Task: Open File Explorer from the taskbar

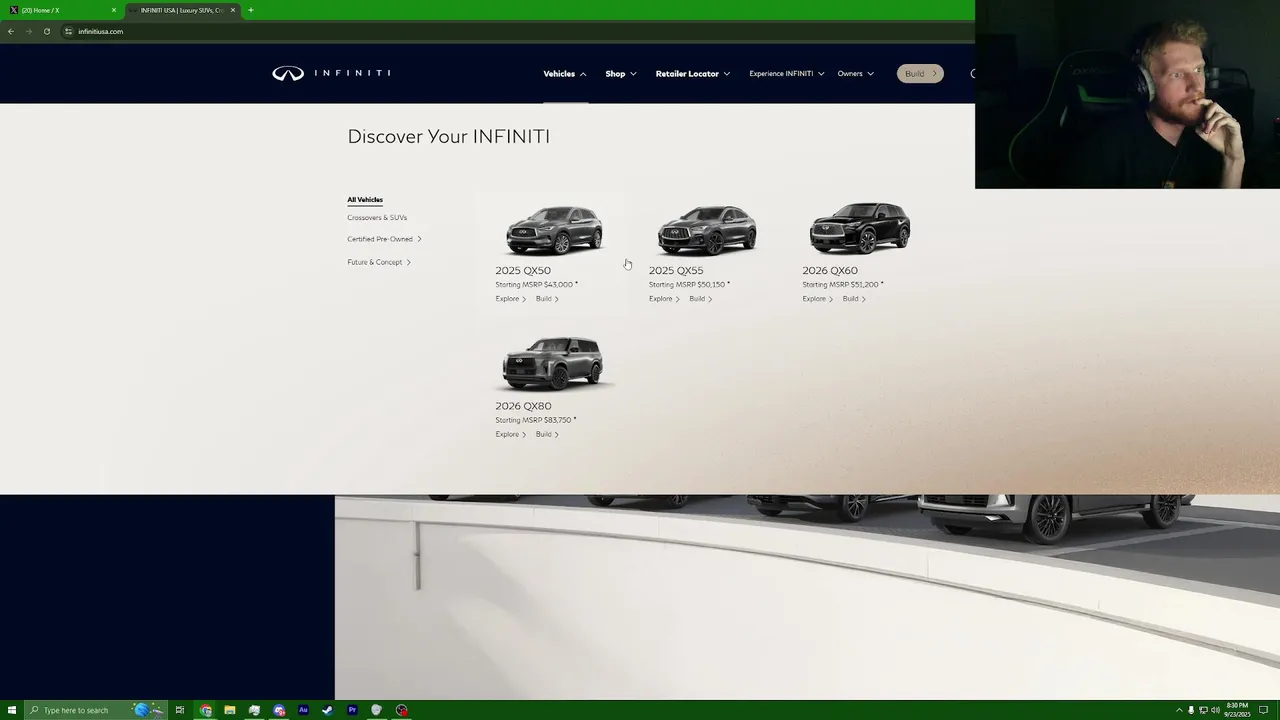Action: coord(230,710)
